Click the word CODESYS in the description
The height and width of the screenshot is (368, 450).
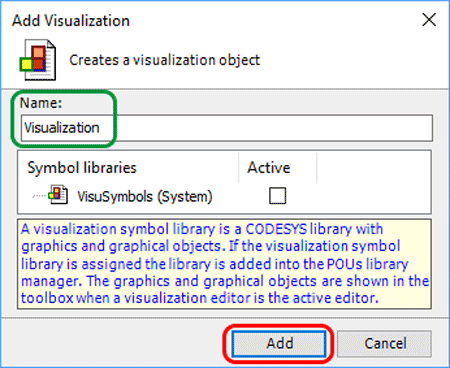coord(276,229)
